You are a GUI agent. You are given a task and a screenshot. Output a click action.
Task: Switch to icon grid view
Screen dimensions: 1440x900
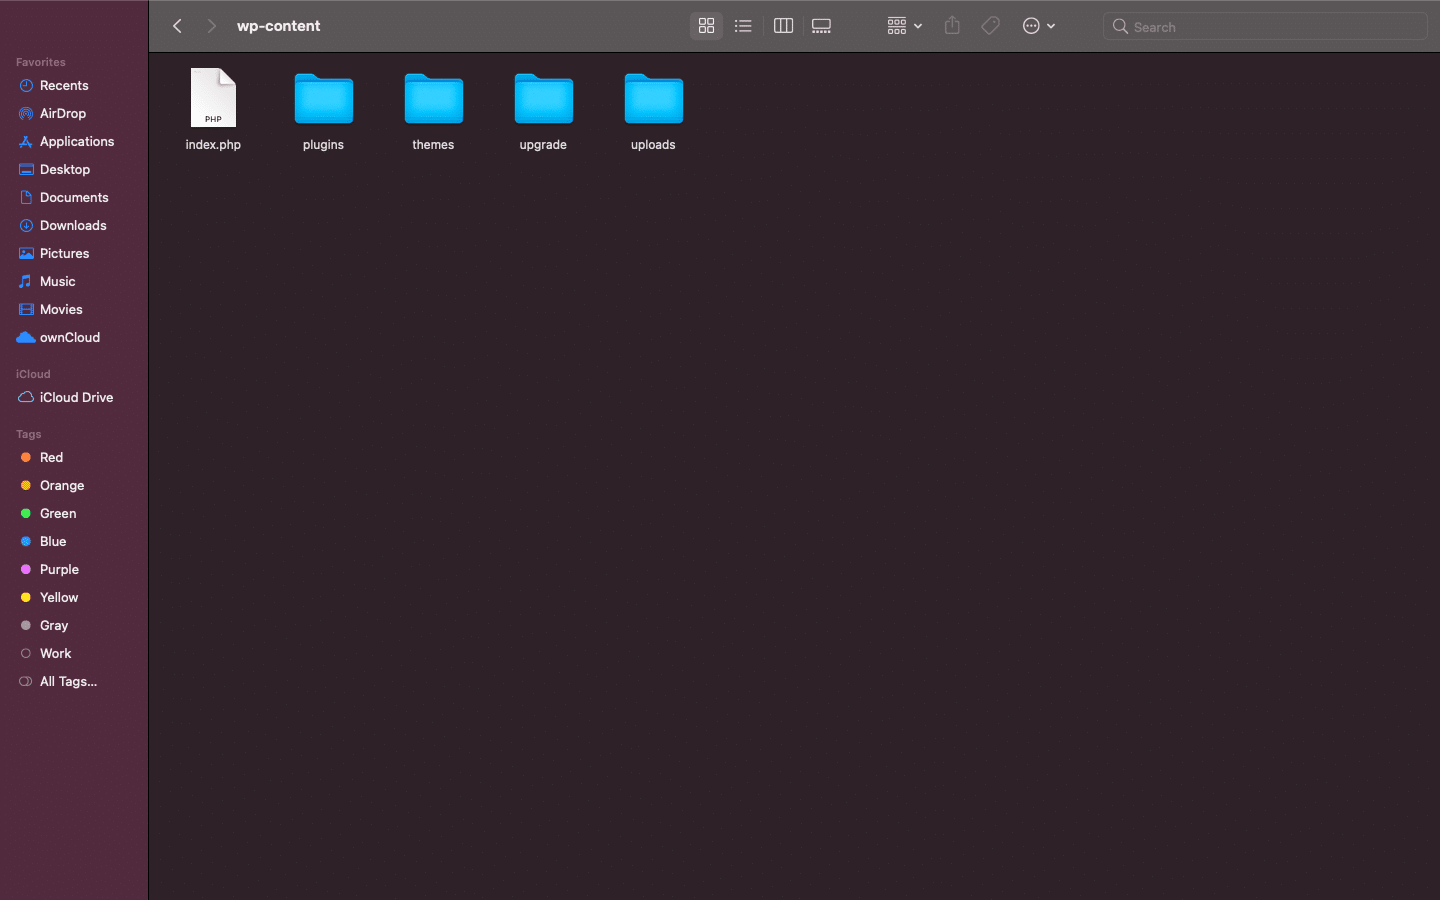point(706,26)
